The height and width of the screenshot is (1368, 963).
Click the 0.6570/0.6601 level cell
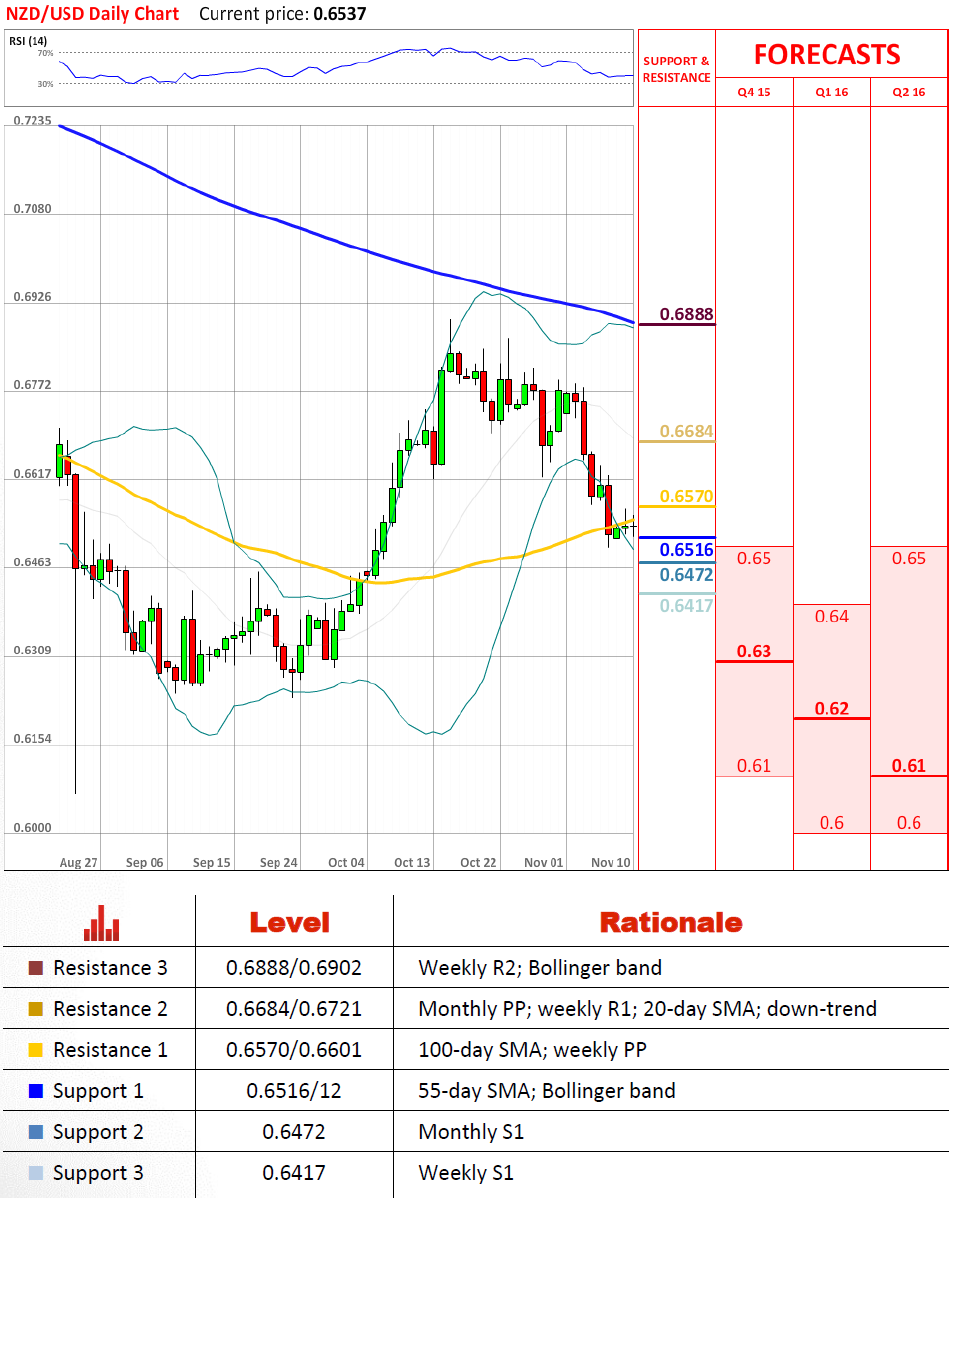point(294,1050)
